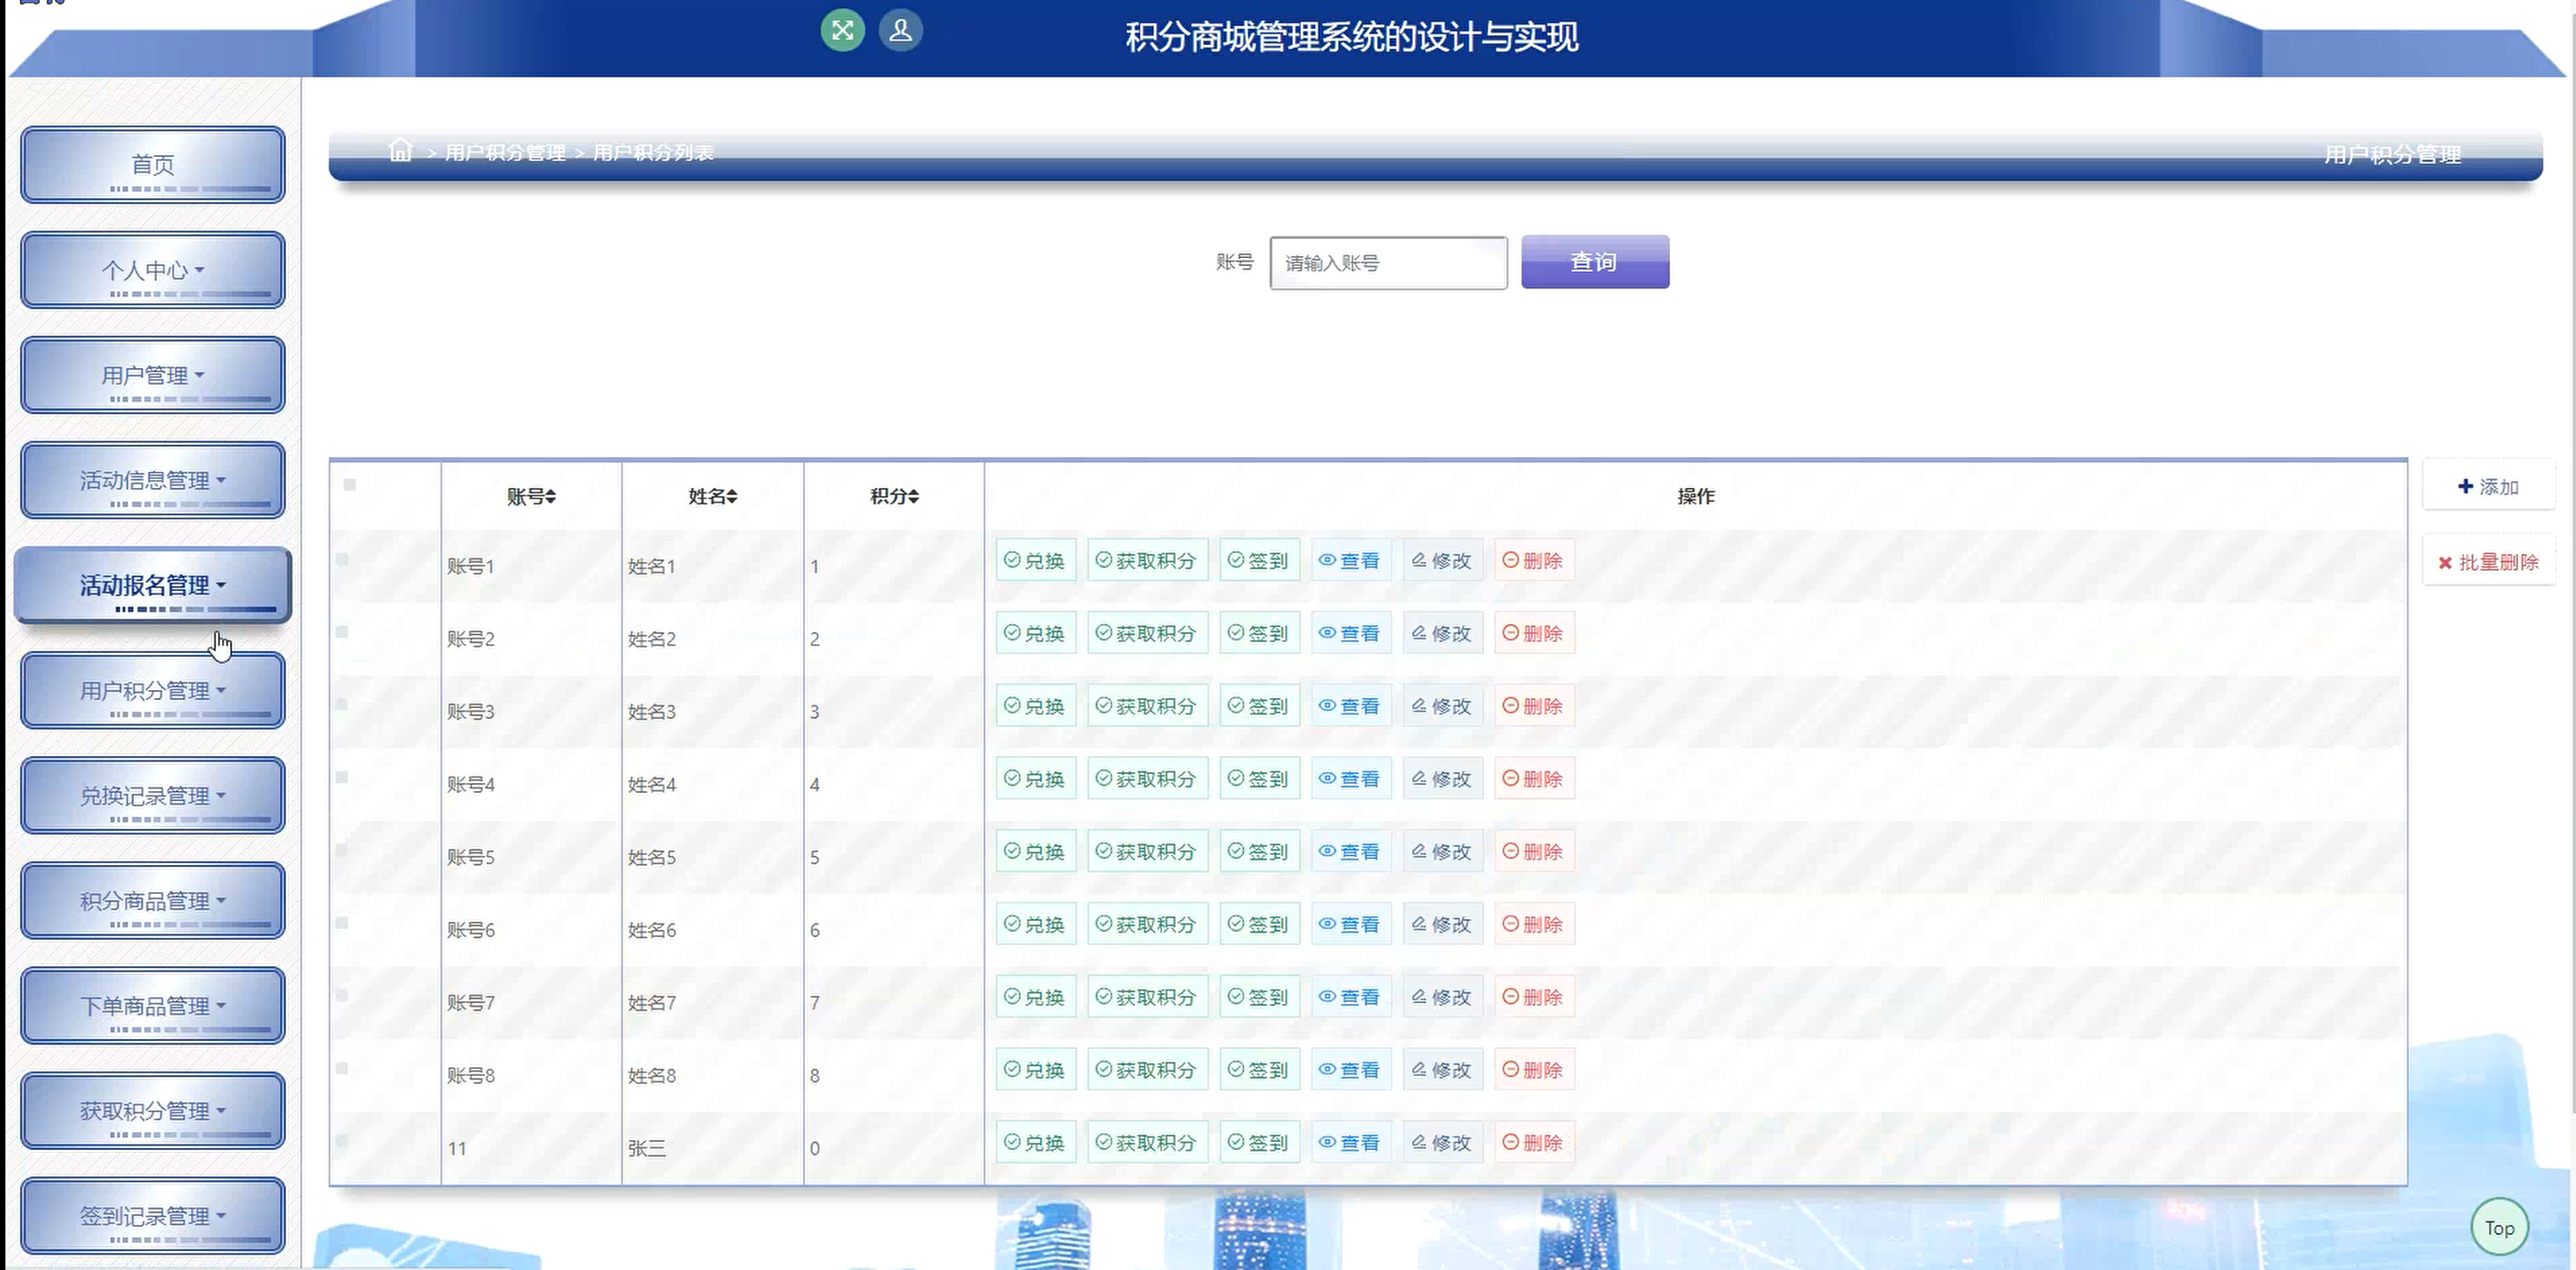Image resolution: width=2576 pixels, height=1270 pixels.
Task: Click 签到 for 账号4 row
Action: point(1259,778)
